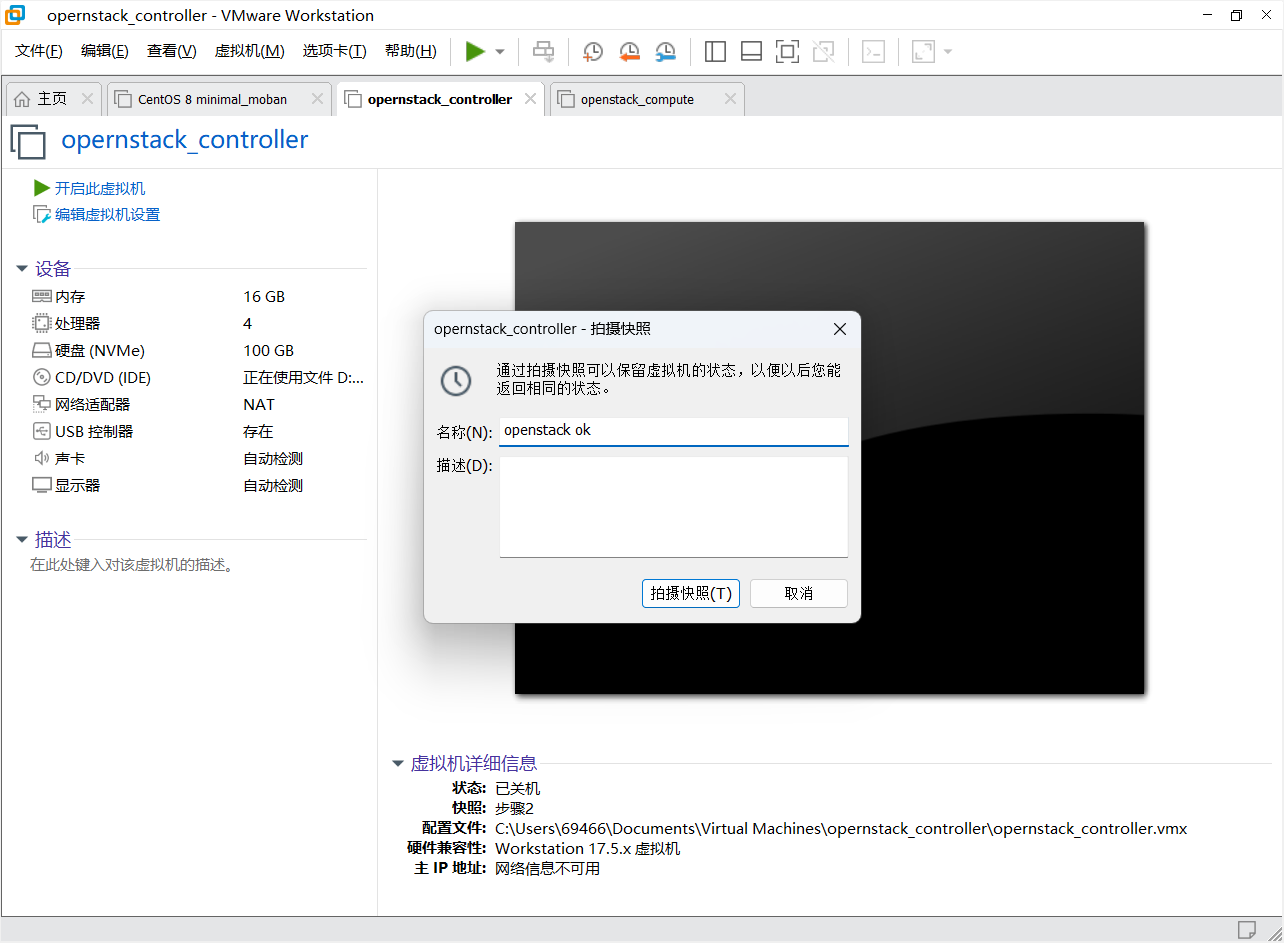Open the Snapshot Manager toolbar icon

click(x=665, y=51)
